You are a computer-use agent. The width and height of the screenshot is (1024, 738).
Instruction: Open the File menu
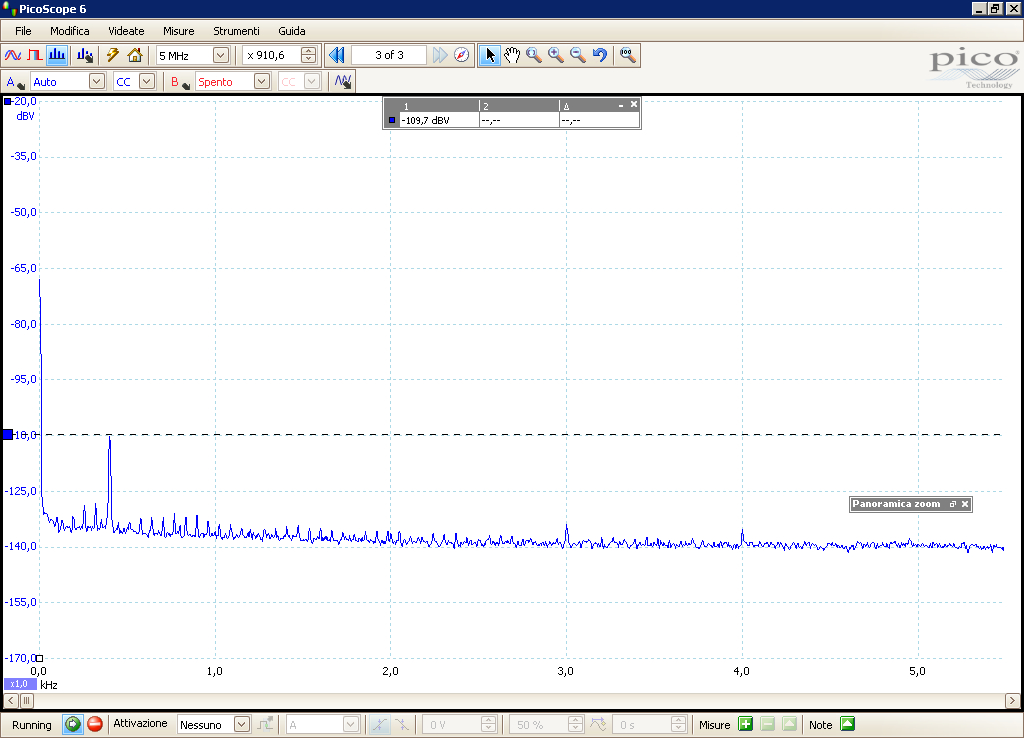[23, 31]
